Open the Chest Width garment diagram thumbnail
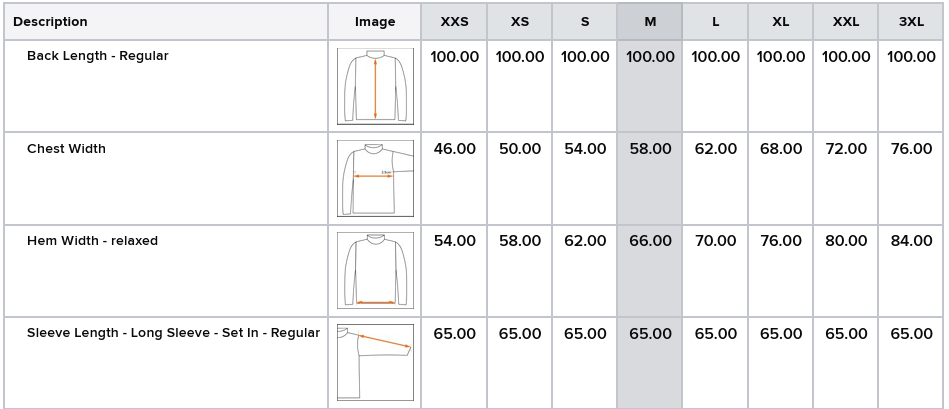 pyautogui.click(x=375, y=178)
